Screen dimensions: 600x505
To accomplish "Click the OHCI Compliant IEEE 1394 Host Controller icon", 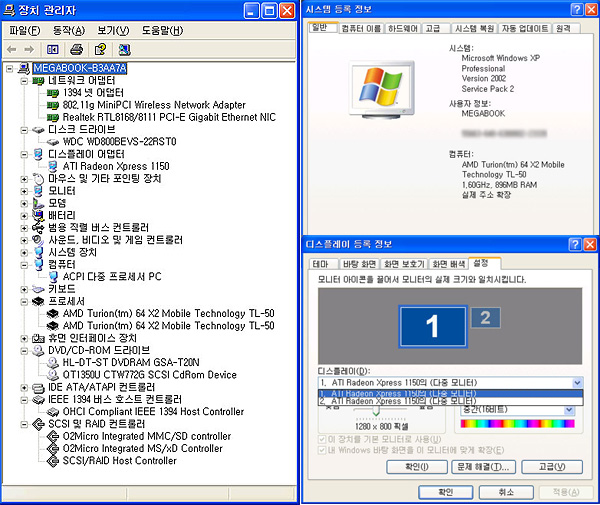I will [52, 412].
